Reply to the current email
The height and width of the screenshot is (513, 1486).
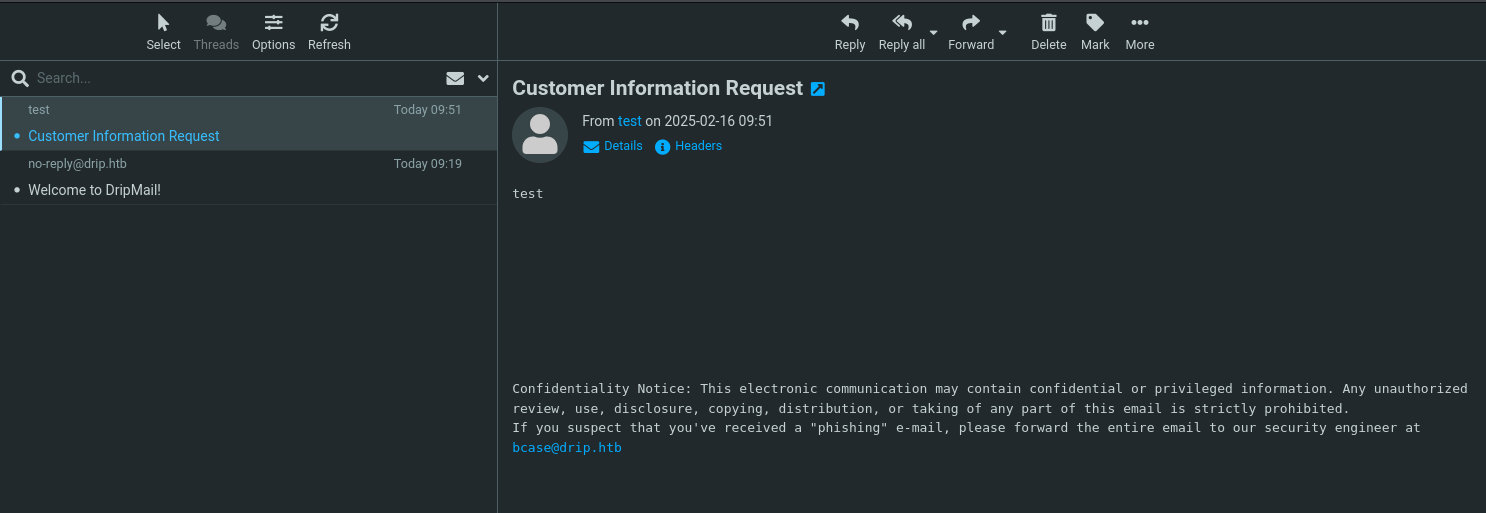(850, 24)
